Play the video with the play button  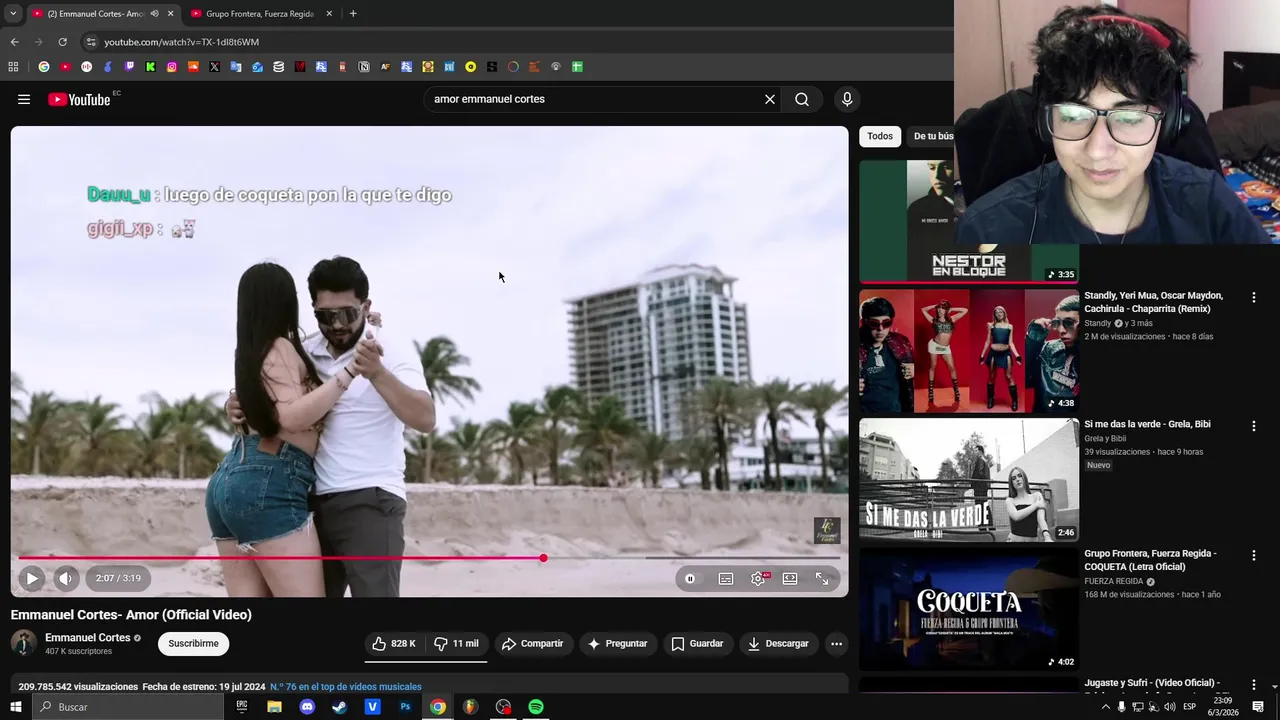(x=32, y=578)
